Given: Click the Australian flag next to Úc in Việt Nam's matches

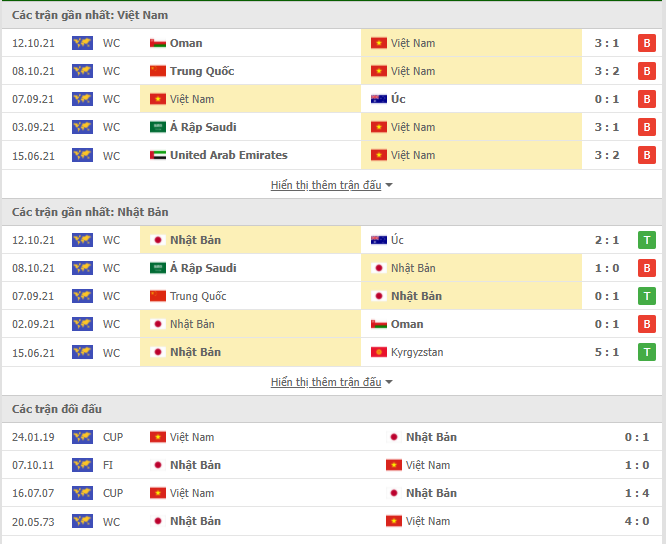Looking at the screenshot, I should pos(379,99).
